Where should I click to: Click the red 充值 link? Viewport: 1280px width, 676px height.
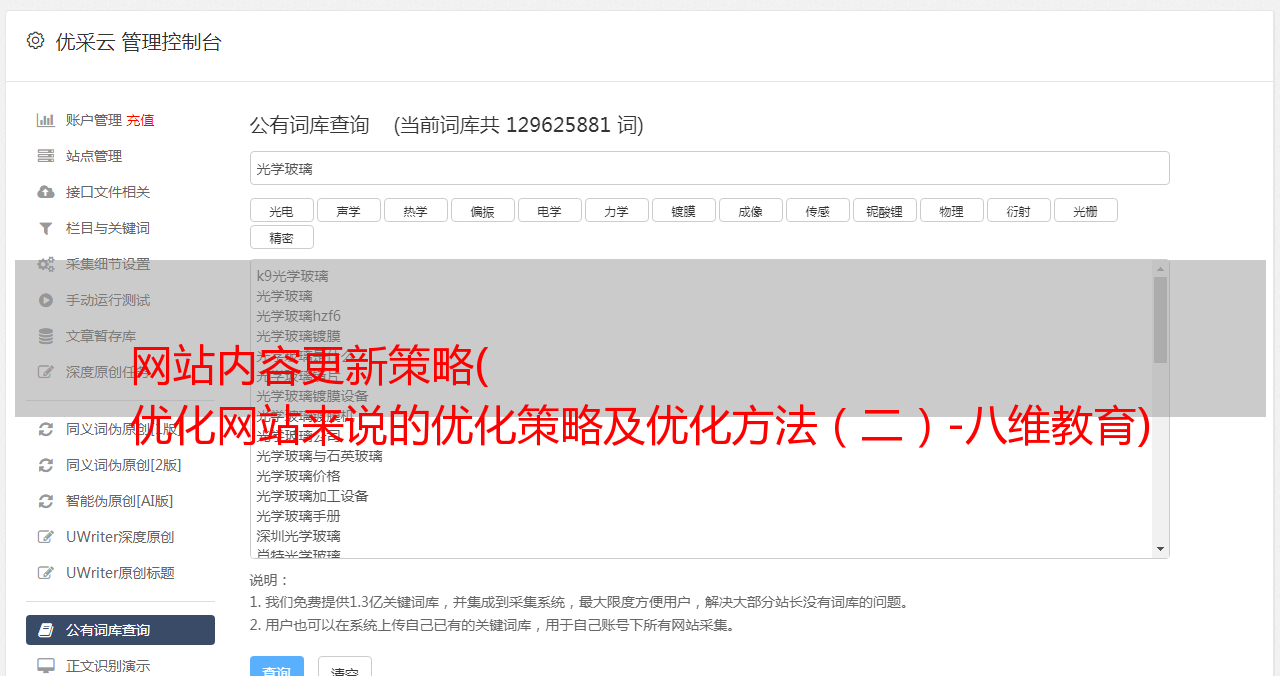140,120
